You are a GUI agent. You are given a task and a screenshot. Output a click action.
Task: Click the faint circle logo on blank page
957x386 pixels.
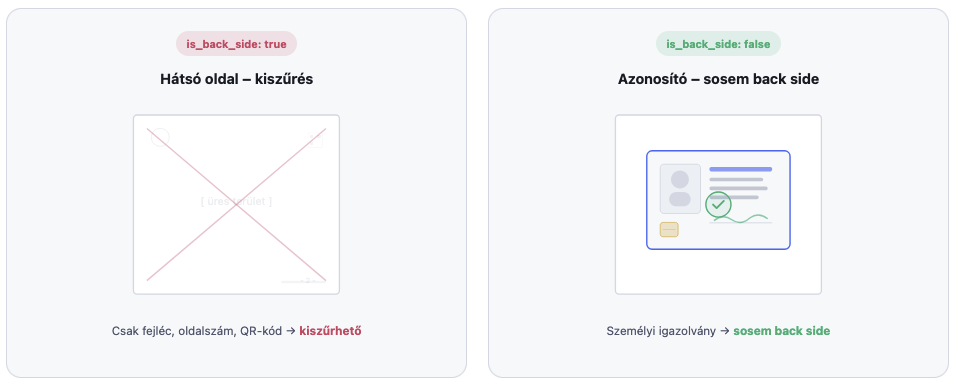pyautogui.click(x=160, y=137)
